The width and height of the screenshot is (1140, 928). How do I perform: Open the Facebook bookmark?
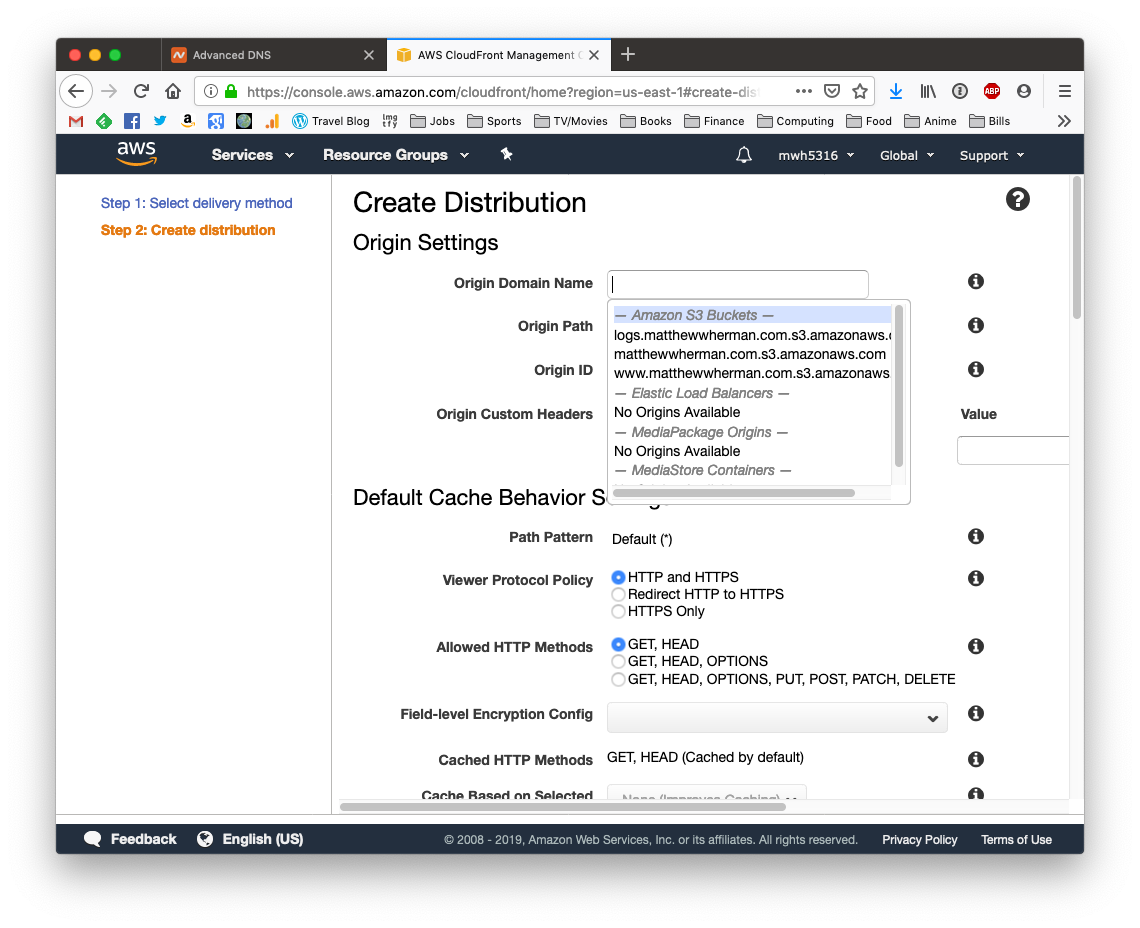132,121
